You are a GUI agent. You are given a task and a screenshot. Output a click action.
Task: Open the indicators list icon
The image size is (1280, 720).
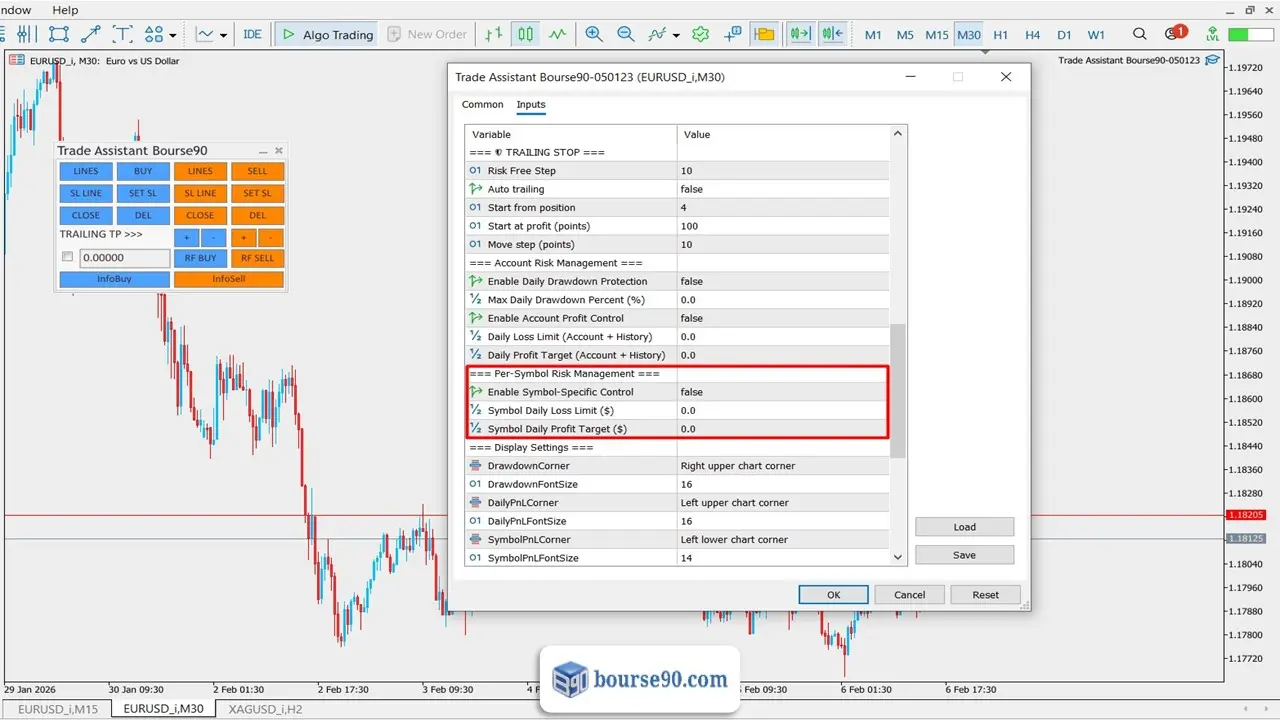(x=657, y=34)
